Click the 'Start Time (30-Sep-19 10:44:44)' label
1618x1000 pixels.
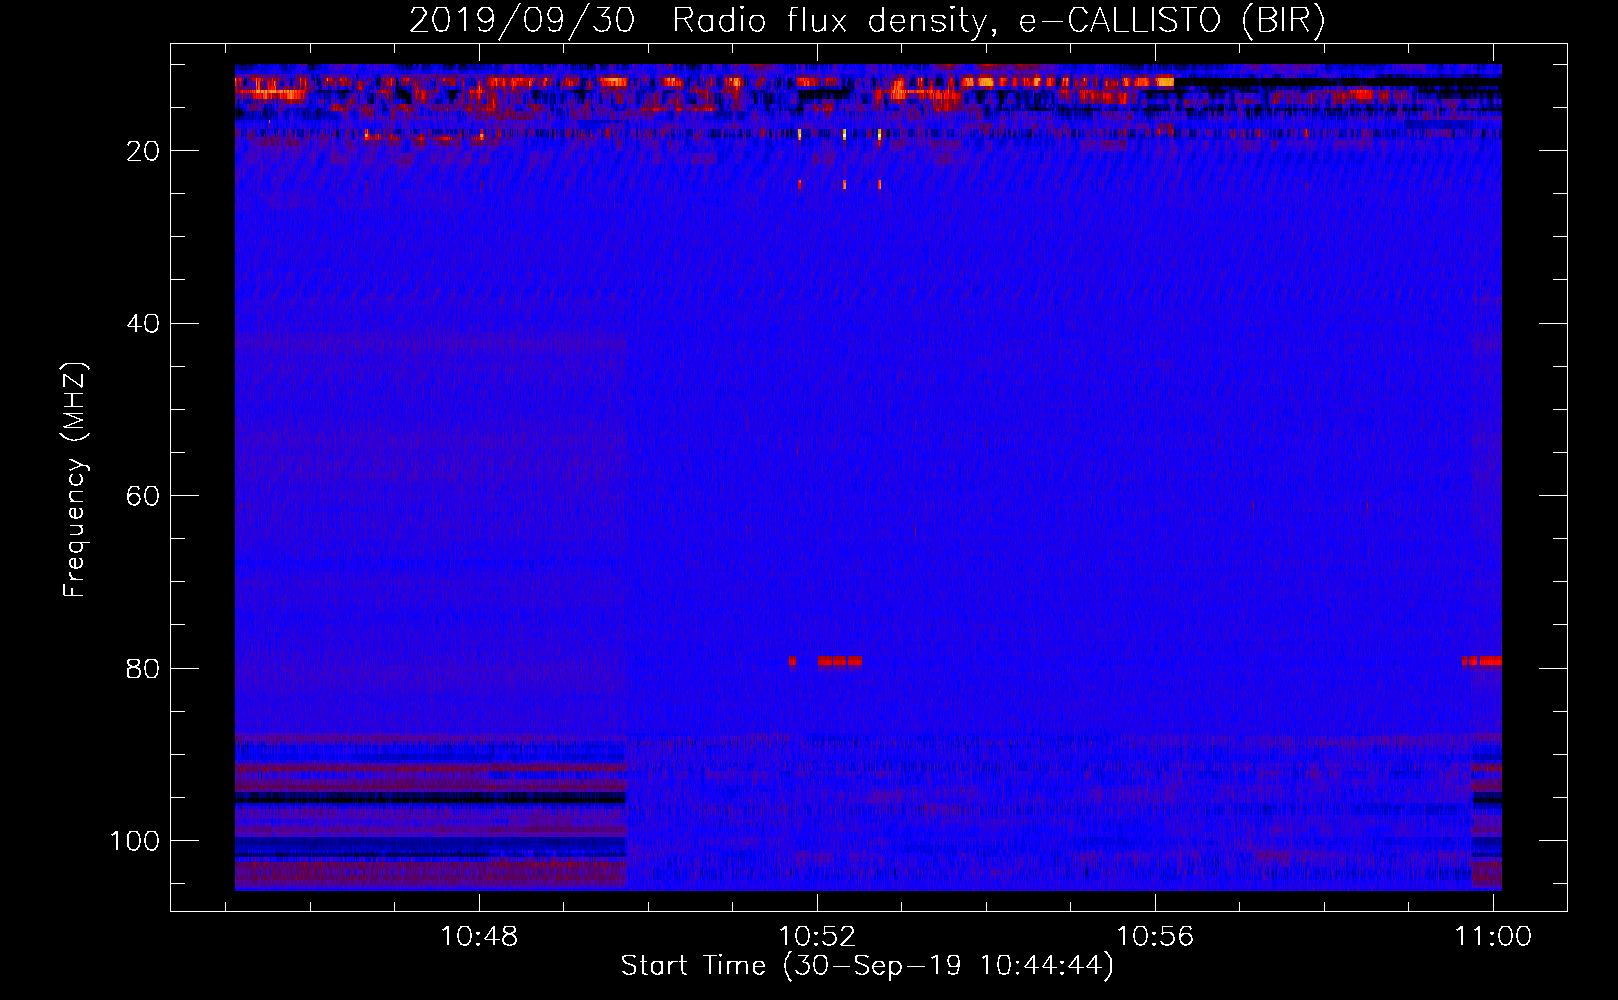[867, 966]
